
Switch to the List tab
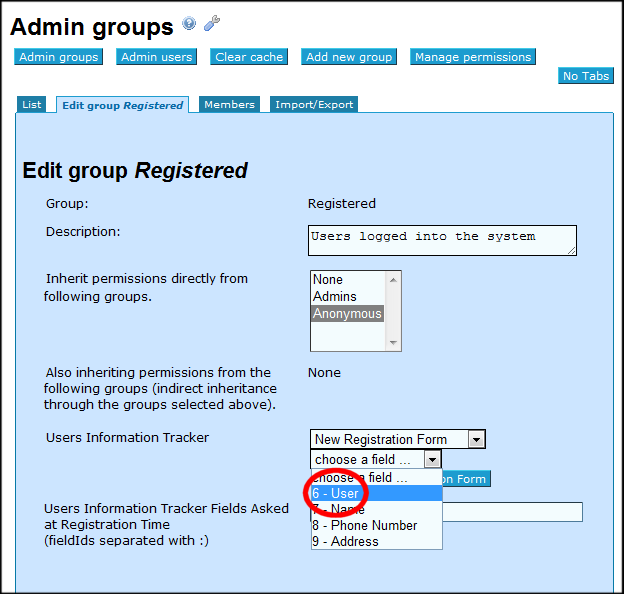click(x=32, y=105)
